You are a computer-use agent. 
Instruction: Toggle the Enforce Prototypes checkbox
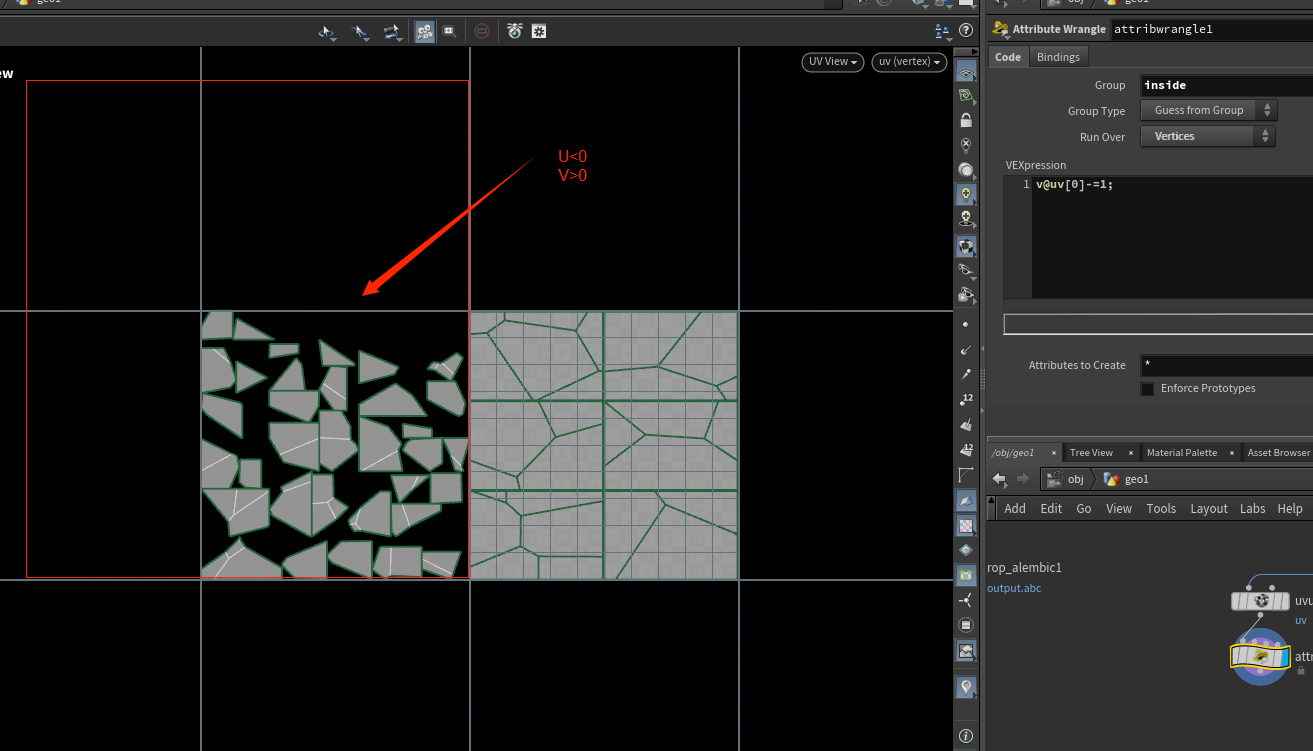[1147, 388]
